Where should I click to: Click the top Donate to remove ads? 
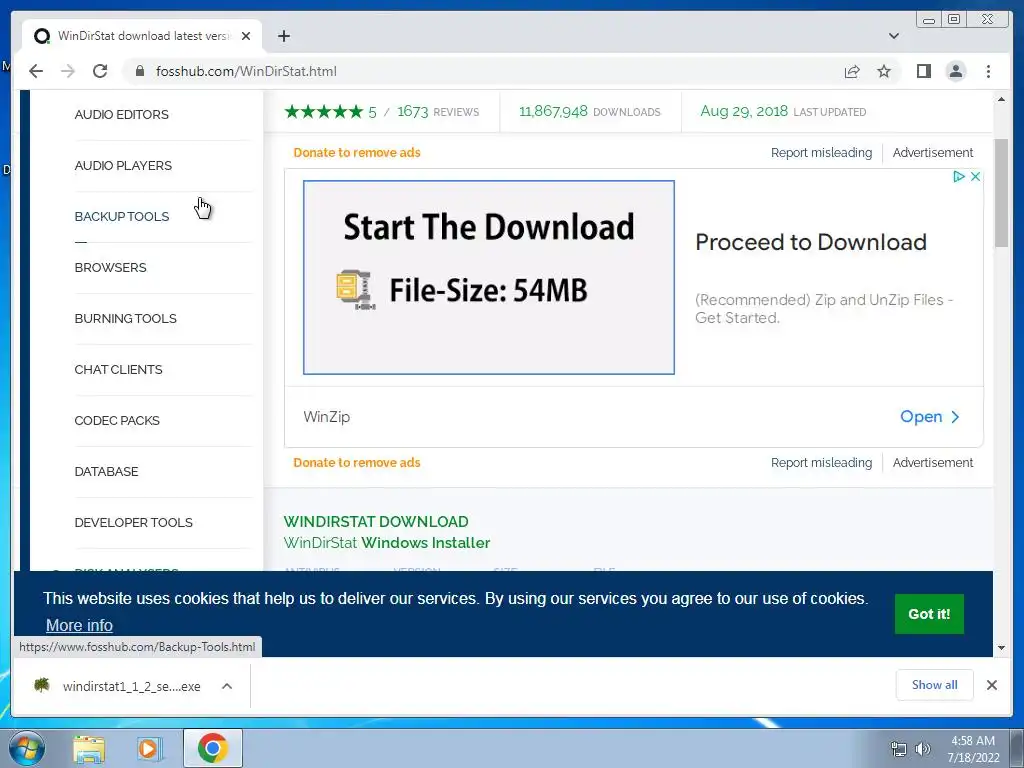click(x=357, y=152)
